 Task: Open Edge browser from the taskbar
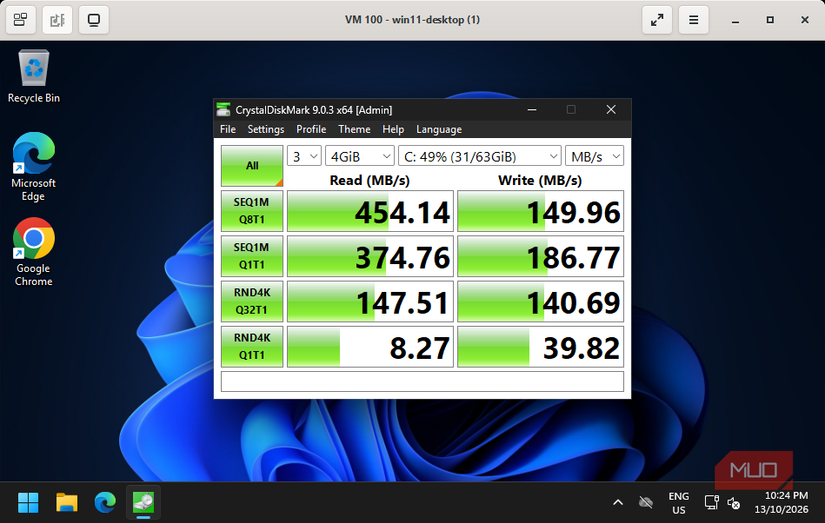coord(105,502)
